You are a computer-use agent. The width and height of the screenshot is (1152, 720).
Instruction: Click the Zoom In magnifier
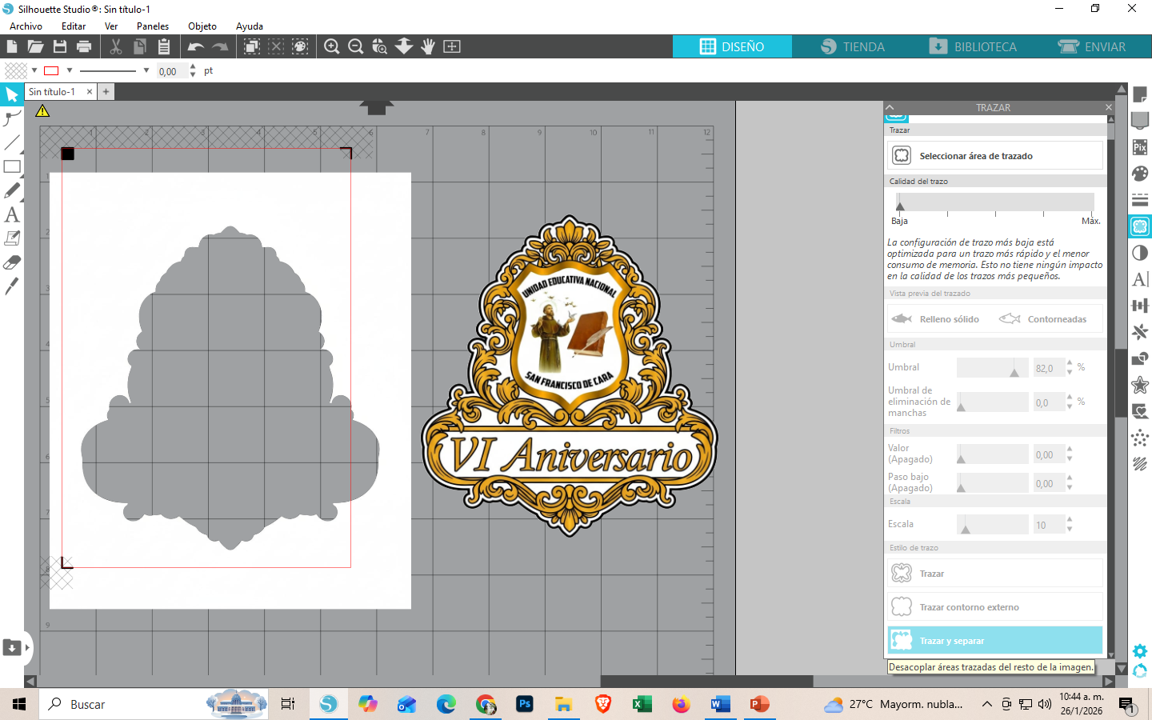coord(331,46)
